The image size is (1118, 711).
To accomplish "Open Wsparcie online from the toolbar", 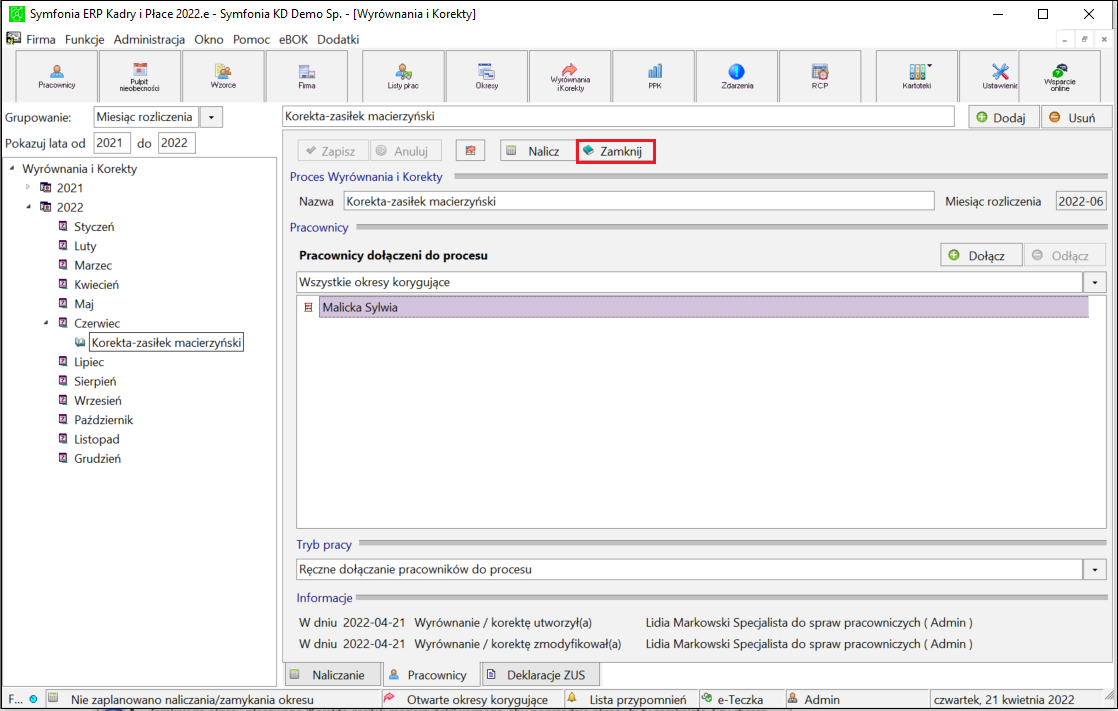I will coord(1060,76).
